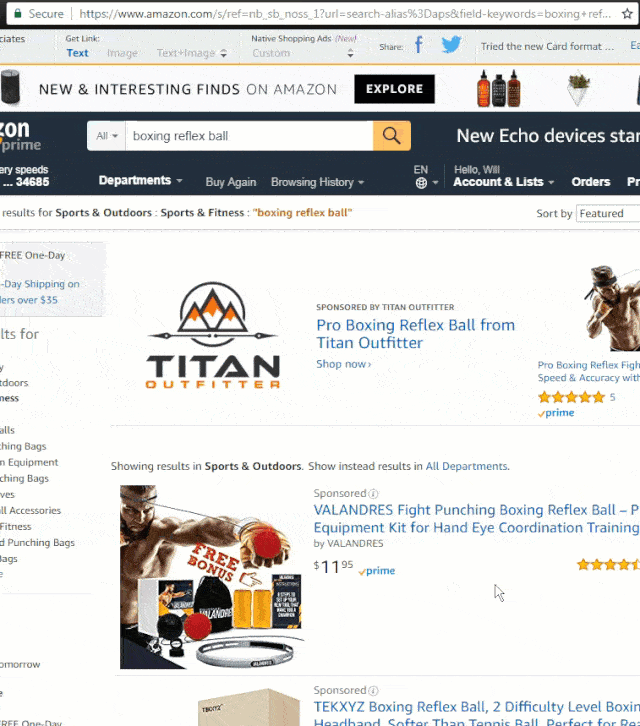Click the $11.95 price
The width and height of the screenshot is (640, 726).
pos(333,566)
